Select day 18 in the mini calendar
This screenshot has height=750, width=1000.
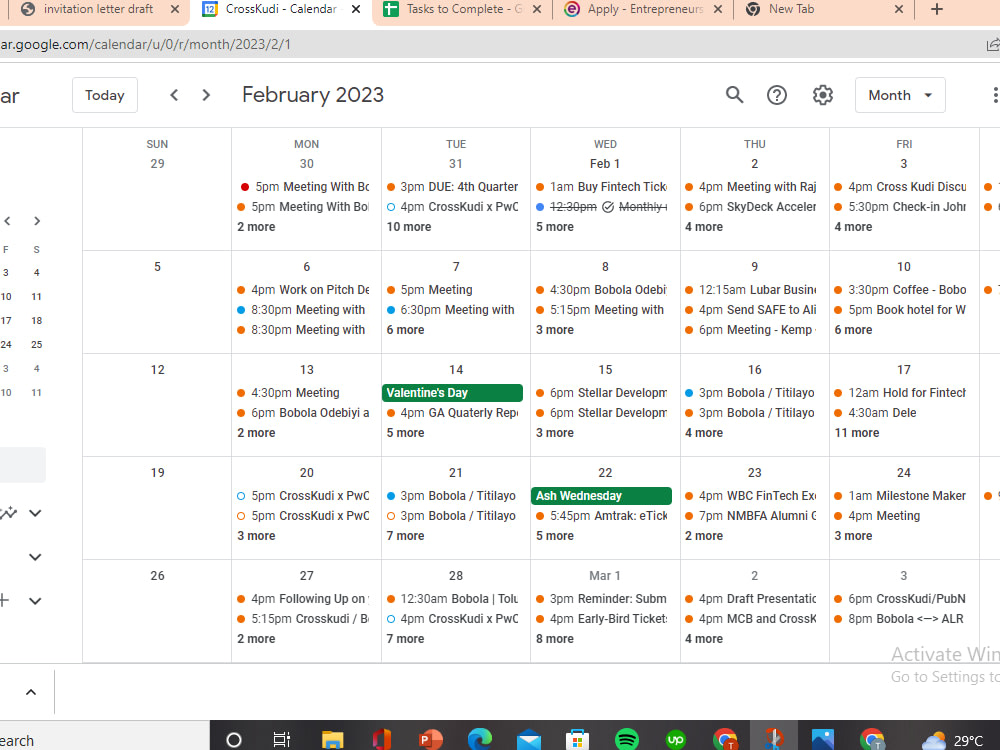[x=36, y=321]
